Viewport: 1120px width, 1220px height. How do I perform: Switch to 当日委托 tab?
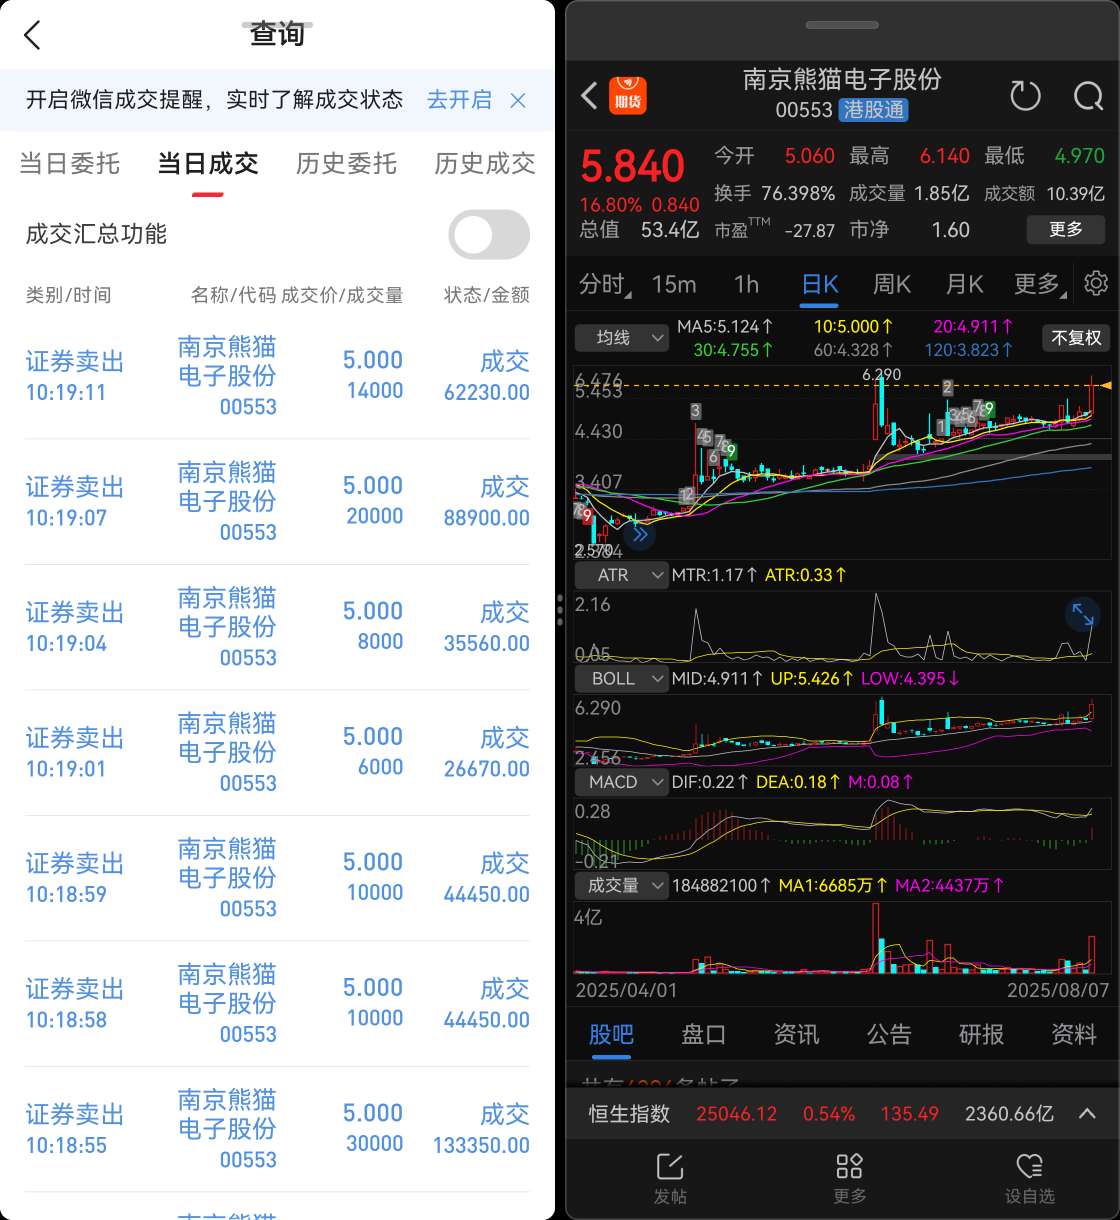(x=69, y=163)
